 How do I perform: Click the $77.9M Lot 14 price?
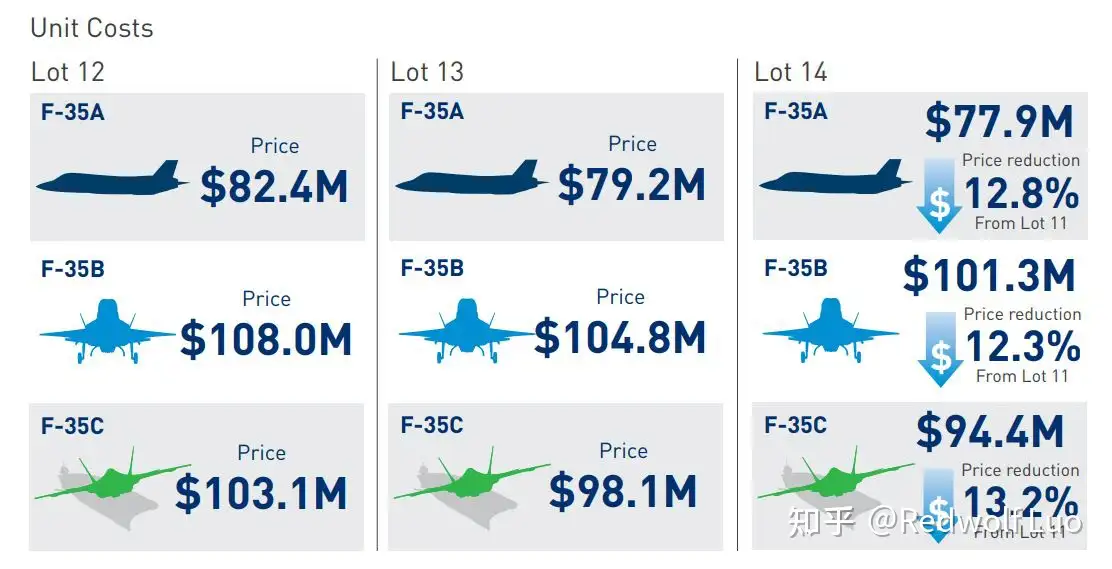999,121
